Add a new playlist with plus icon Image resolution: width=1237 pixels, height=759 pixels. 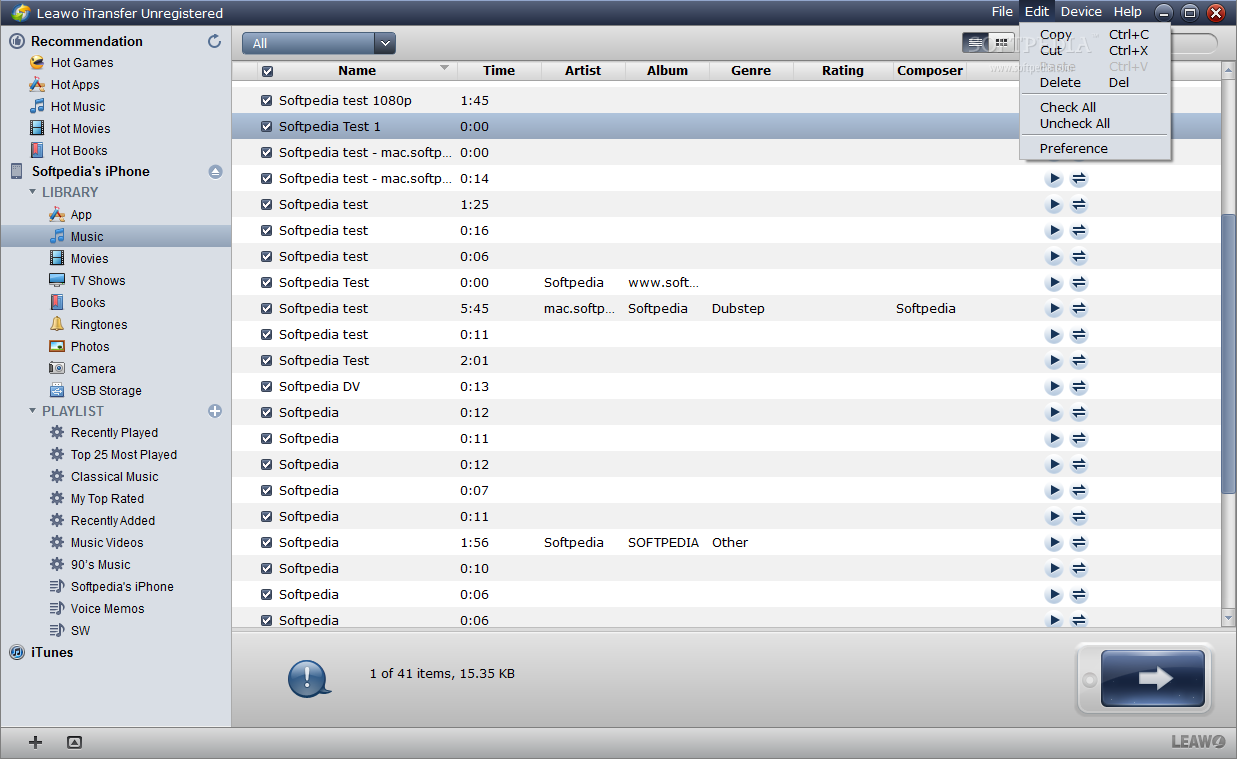[215, 411]
